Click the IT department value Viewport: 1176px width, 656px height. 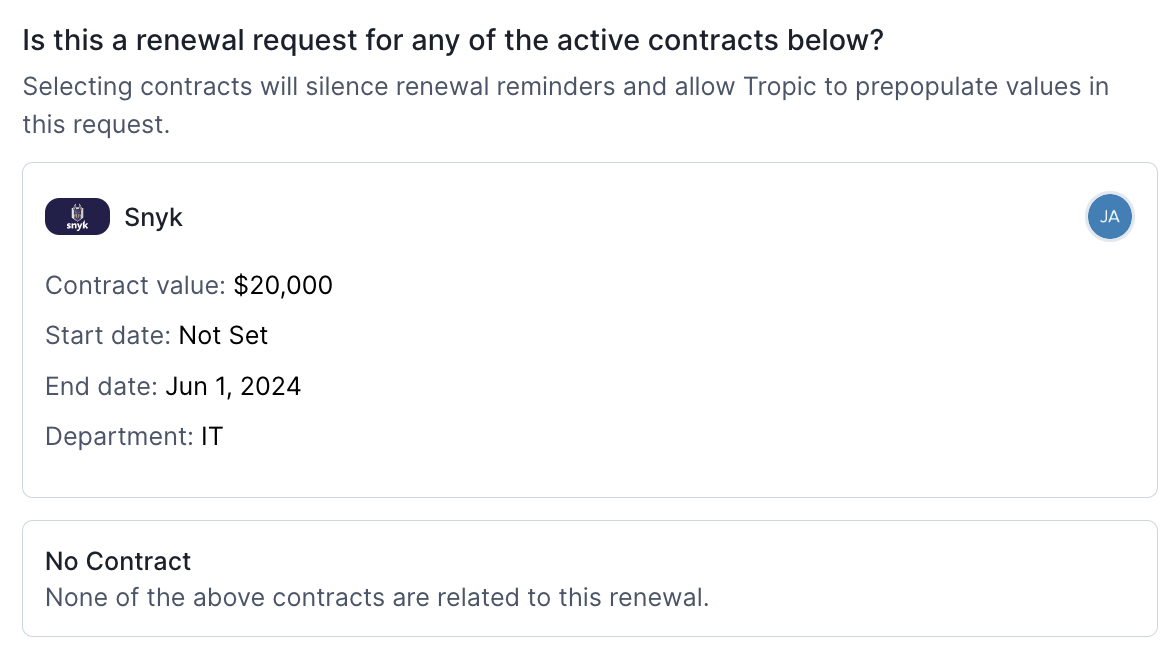click(x=212, y=436)
